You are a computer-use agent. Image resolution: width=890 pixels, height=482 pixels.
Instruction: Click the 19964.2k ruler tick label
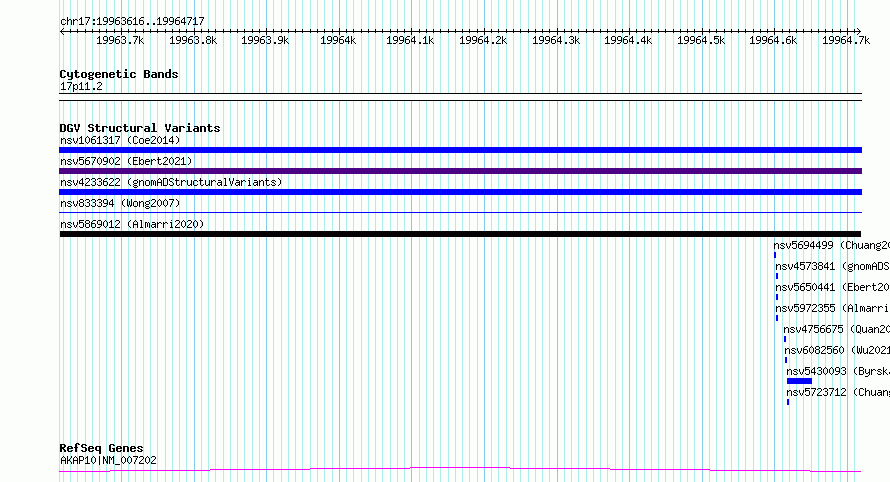(483, 40)
